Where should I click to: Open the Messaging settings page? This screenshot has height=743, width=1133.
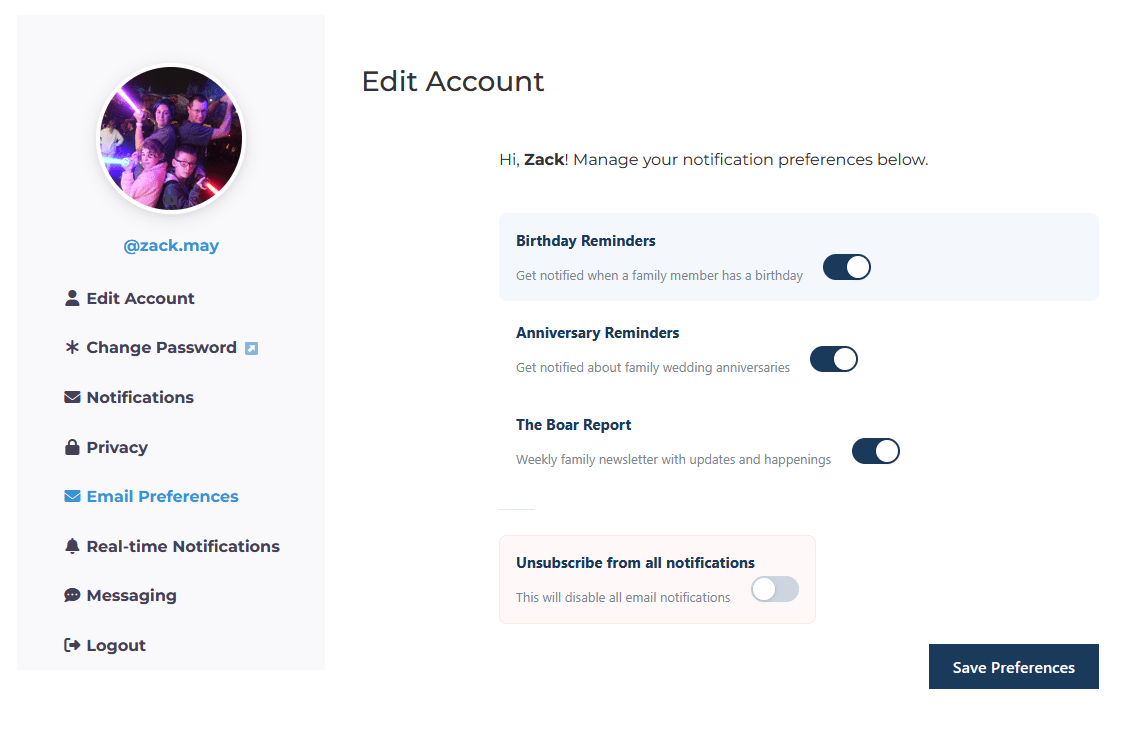(x=131, y=595)
